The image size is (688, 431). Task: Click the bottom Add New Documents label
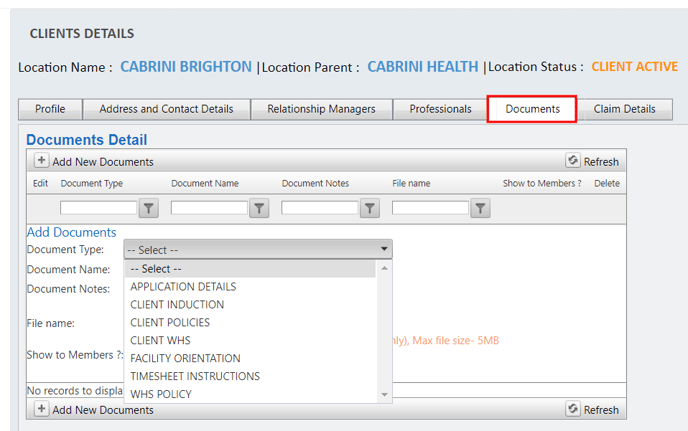point(103,410)
